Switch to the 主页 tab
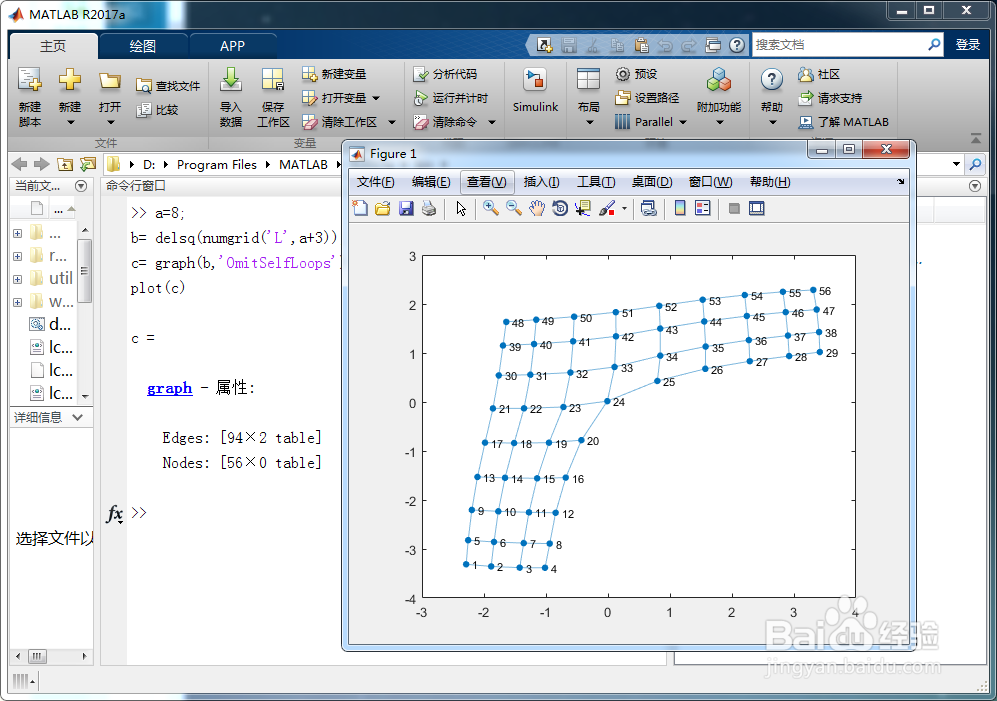Viewport: 997px width, 701px height. (x=53, y=46)
